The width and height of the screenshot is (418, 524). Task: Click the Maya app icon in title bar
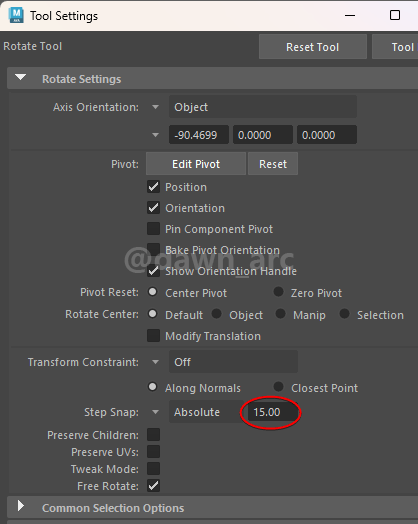tap(16, 15)
